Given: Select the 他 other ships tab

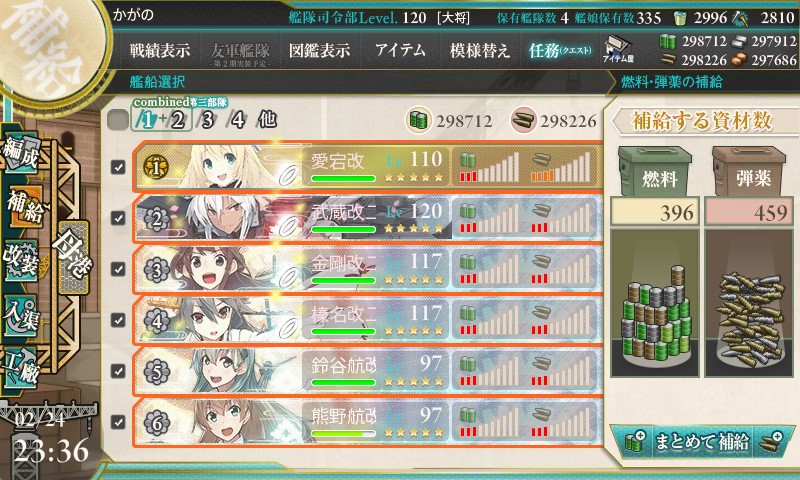Looking at the screenshot, I should coord(268,119).
